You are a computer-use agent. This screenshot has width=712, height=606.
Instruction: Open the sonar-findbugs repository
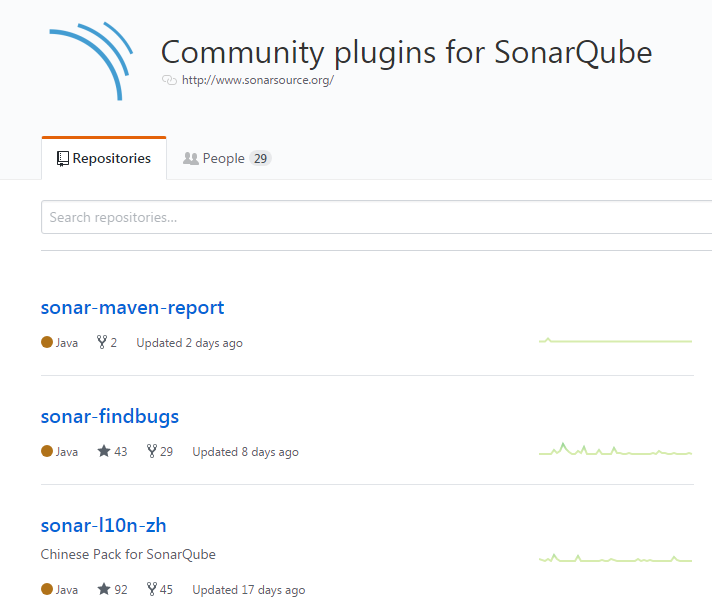pyautogui.click(x=110, y=416)
